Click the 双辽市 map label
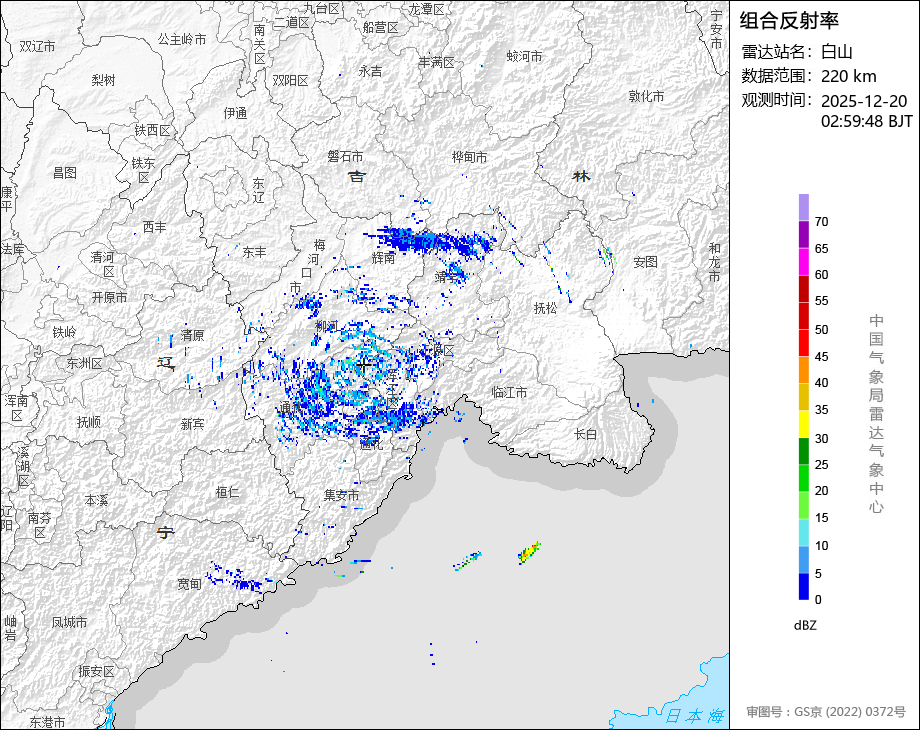This screenshot has height=730, width=920. pos(37,46)
